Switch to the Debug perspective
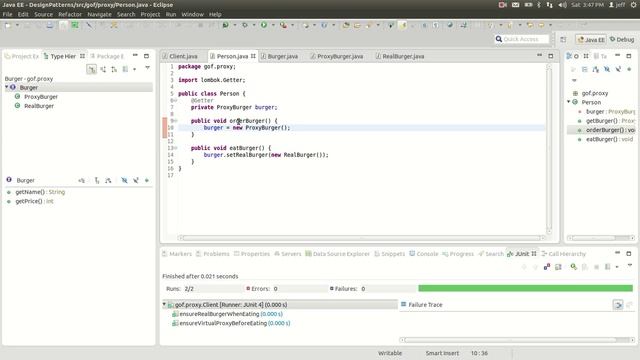Image resolution: width=640 pixels, height=360 pixels. [x=622, y=40]
